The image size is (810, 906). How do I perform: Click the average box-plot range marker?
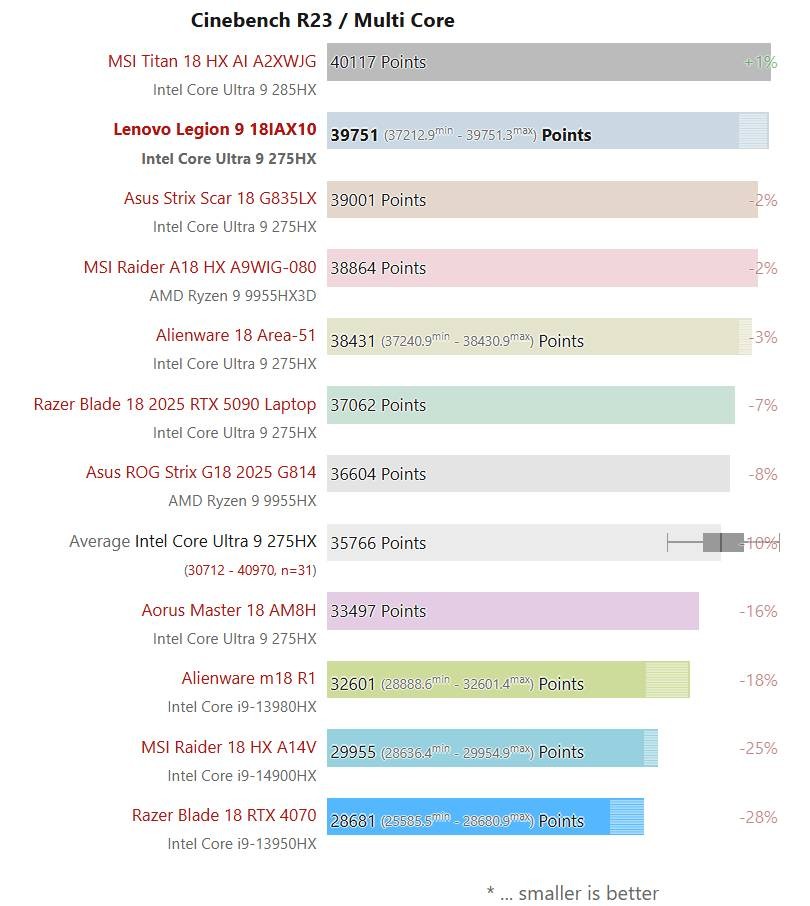tap(723, 543)
